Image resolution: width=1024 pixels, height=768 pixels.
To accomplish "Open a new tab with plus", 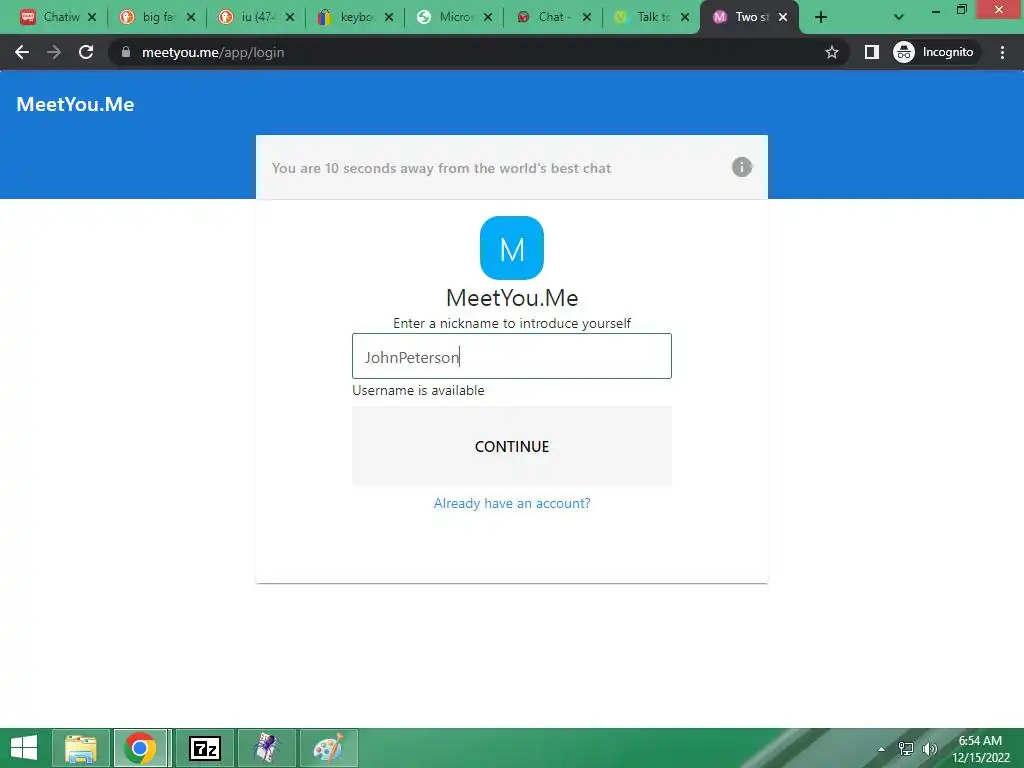I will (x=821, y=18).
